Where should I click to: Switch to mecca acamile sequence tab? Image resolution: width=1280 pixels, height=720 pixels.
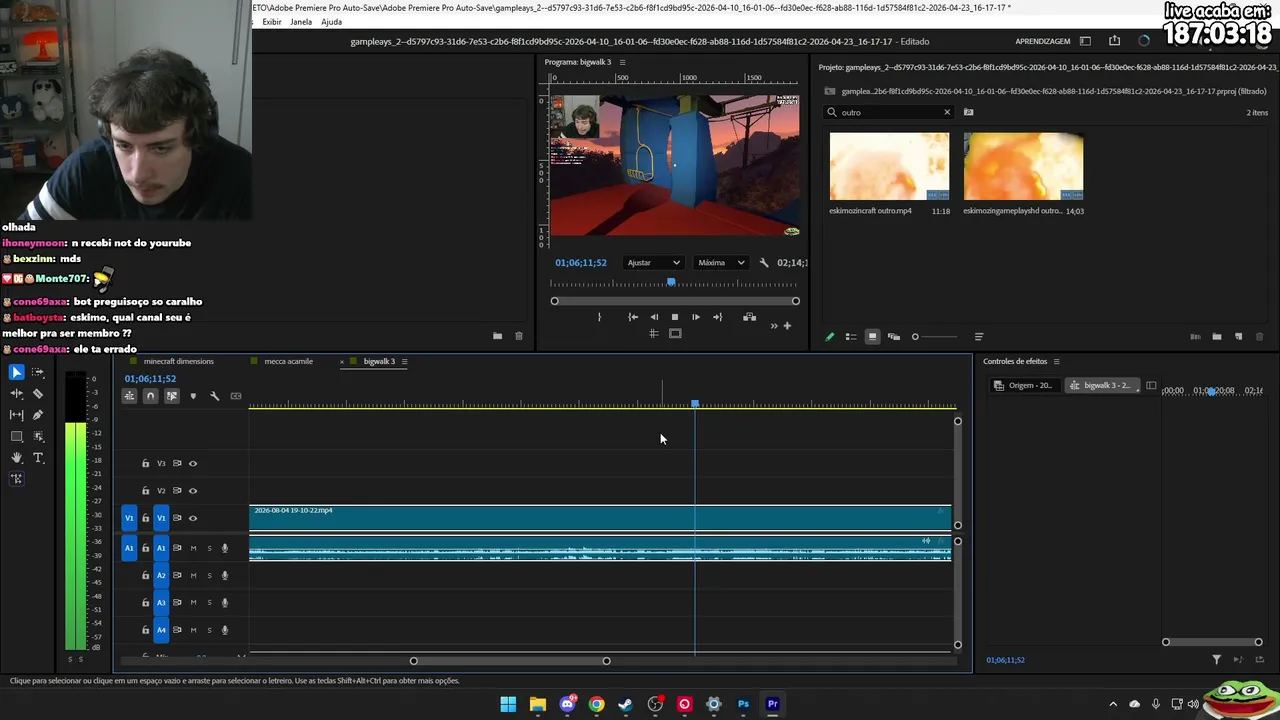pos(288,361)
